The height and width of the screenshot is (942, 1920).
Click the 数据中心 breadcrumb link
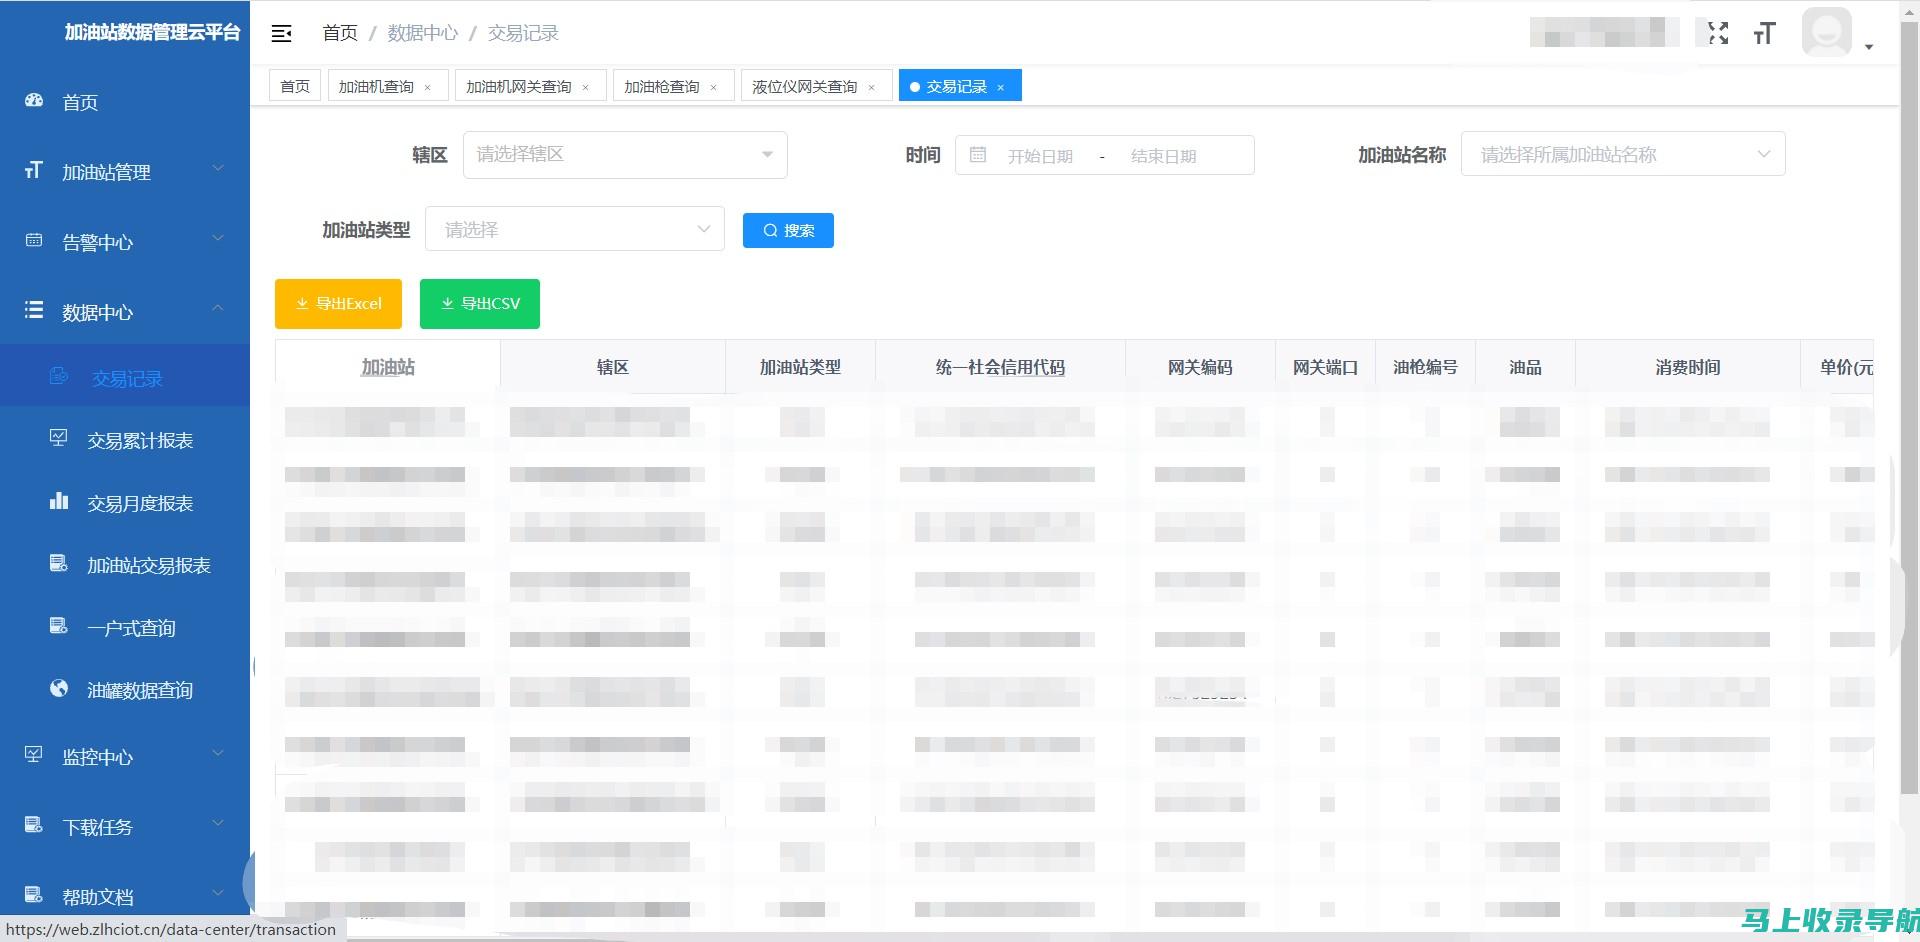(x=423, y=33)
